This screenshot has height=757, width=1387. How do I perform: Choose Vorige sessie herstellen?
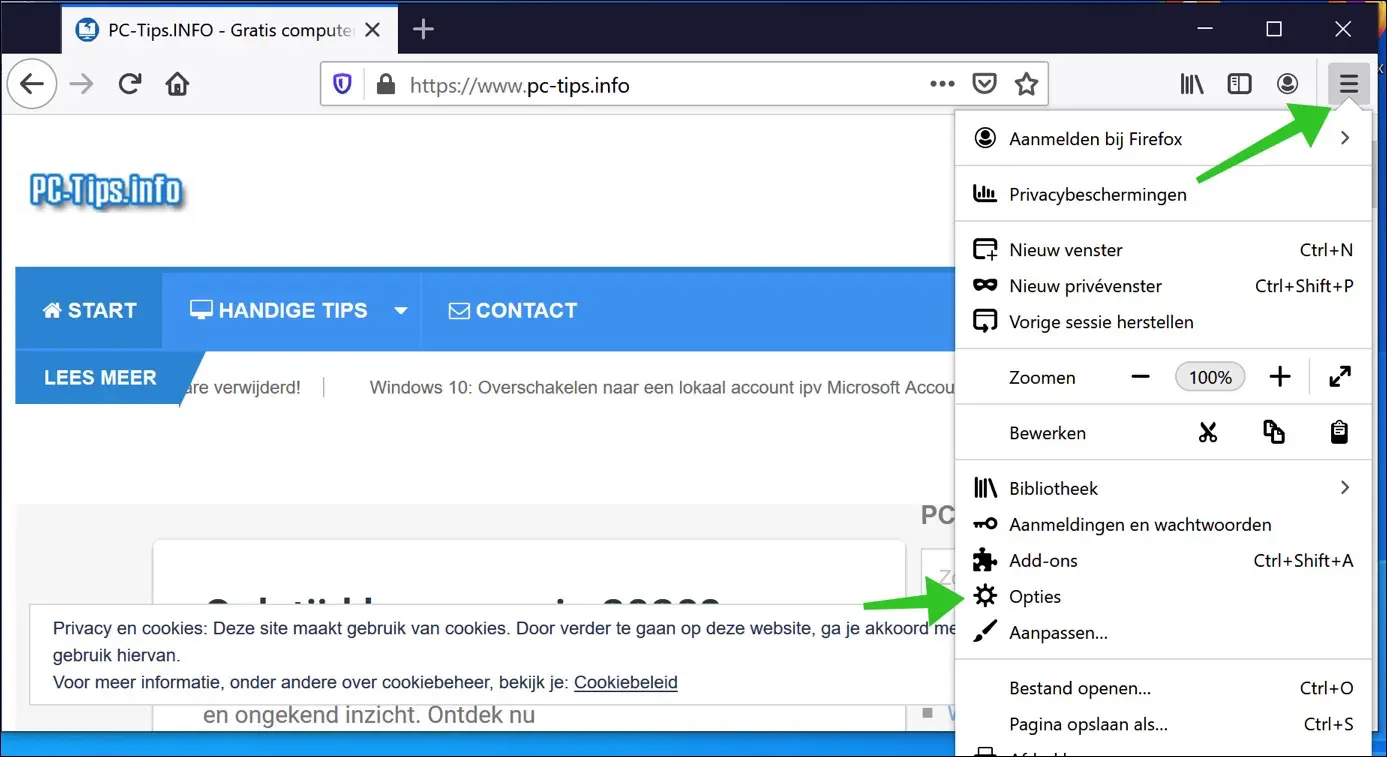[x=1164, y=322]
